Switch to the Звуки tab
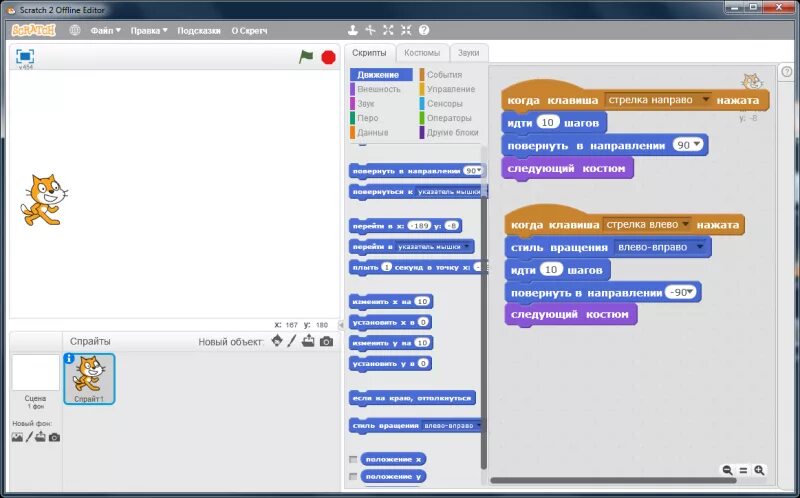 [x=468, y=53]
